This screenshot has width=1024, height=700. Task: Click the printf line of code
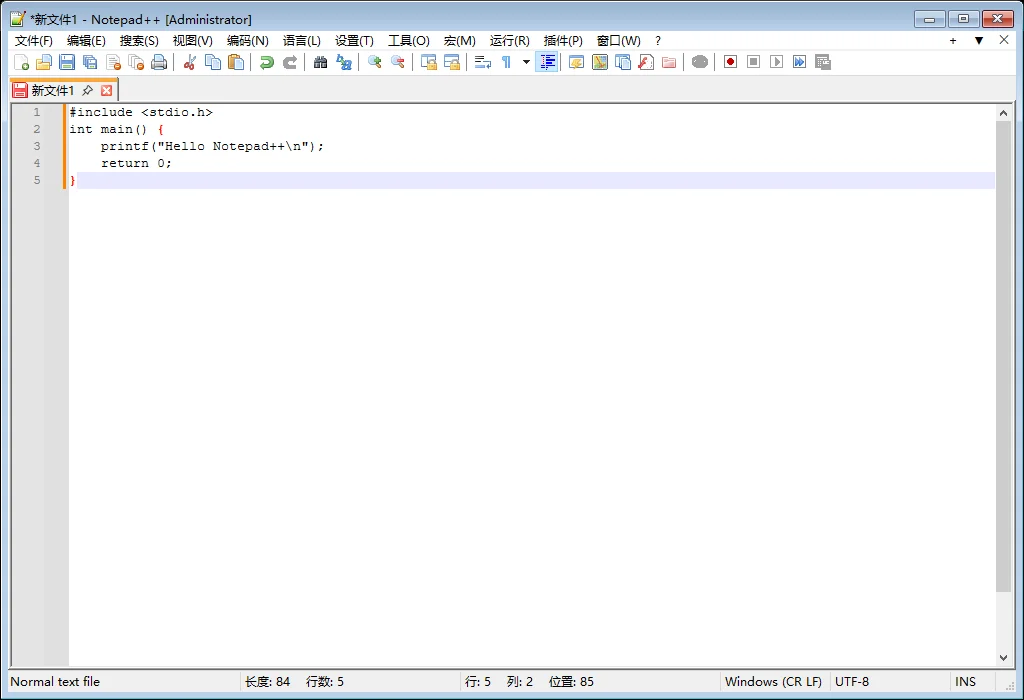click(x=212, y=146)
